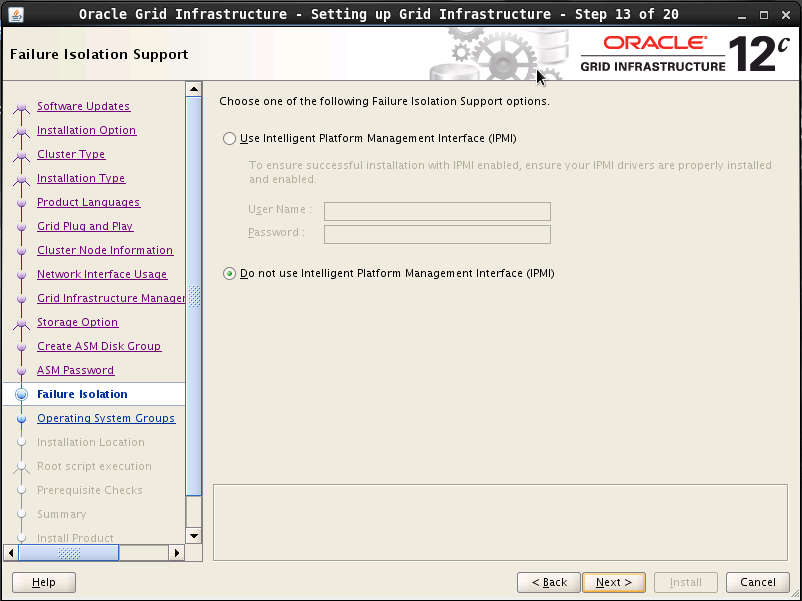The width and height of the screenshot is (802, 601).
Task: Click the Operating System Groups step bullet icon
Action: (x=21, y=419)
